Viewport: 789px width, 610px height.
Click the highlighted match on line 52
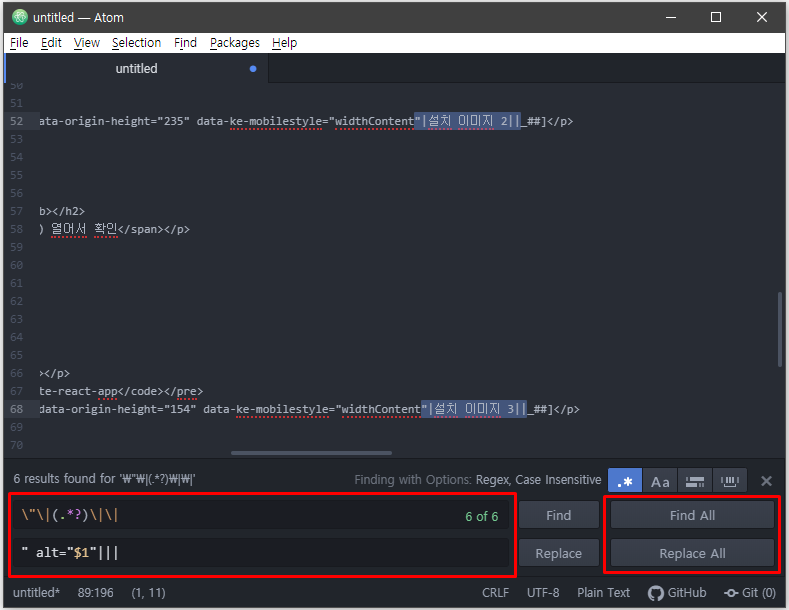(x=467, y=121)
